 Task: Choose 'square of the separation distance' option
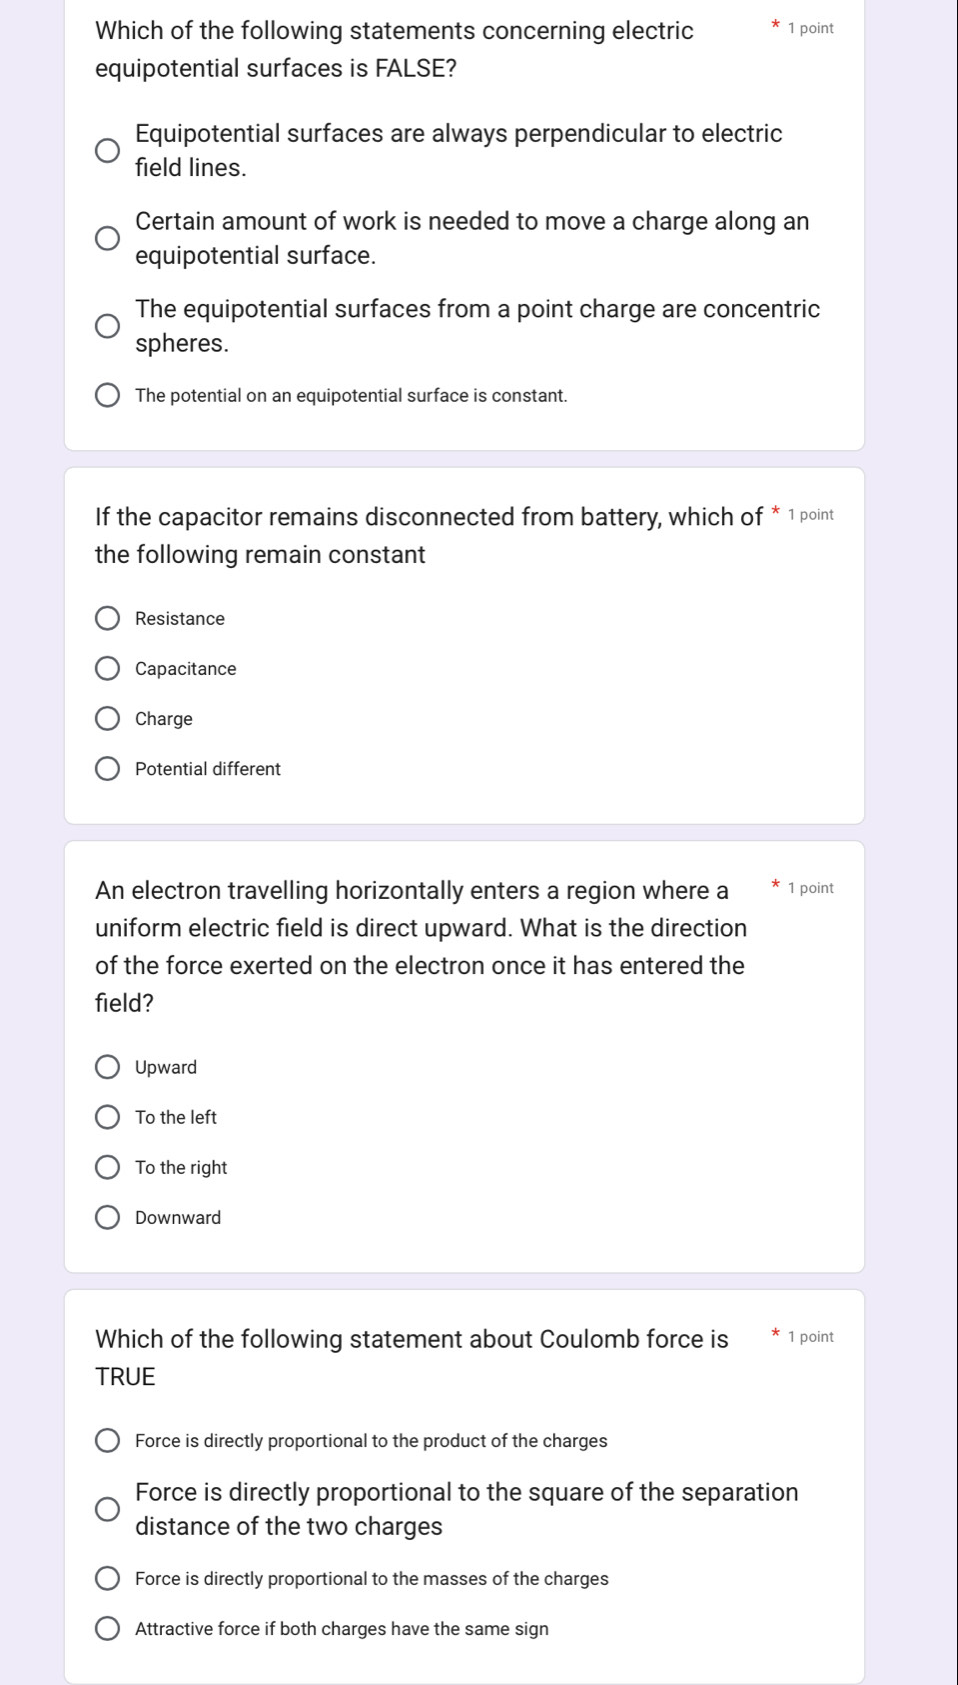107,1510
